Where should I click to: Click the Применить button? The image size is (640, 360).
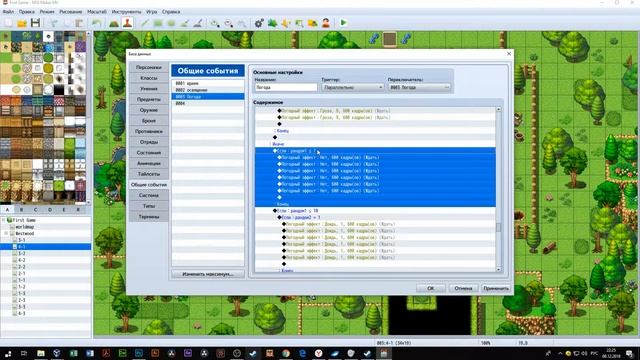[496, 288]
